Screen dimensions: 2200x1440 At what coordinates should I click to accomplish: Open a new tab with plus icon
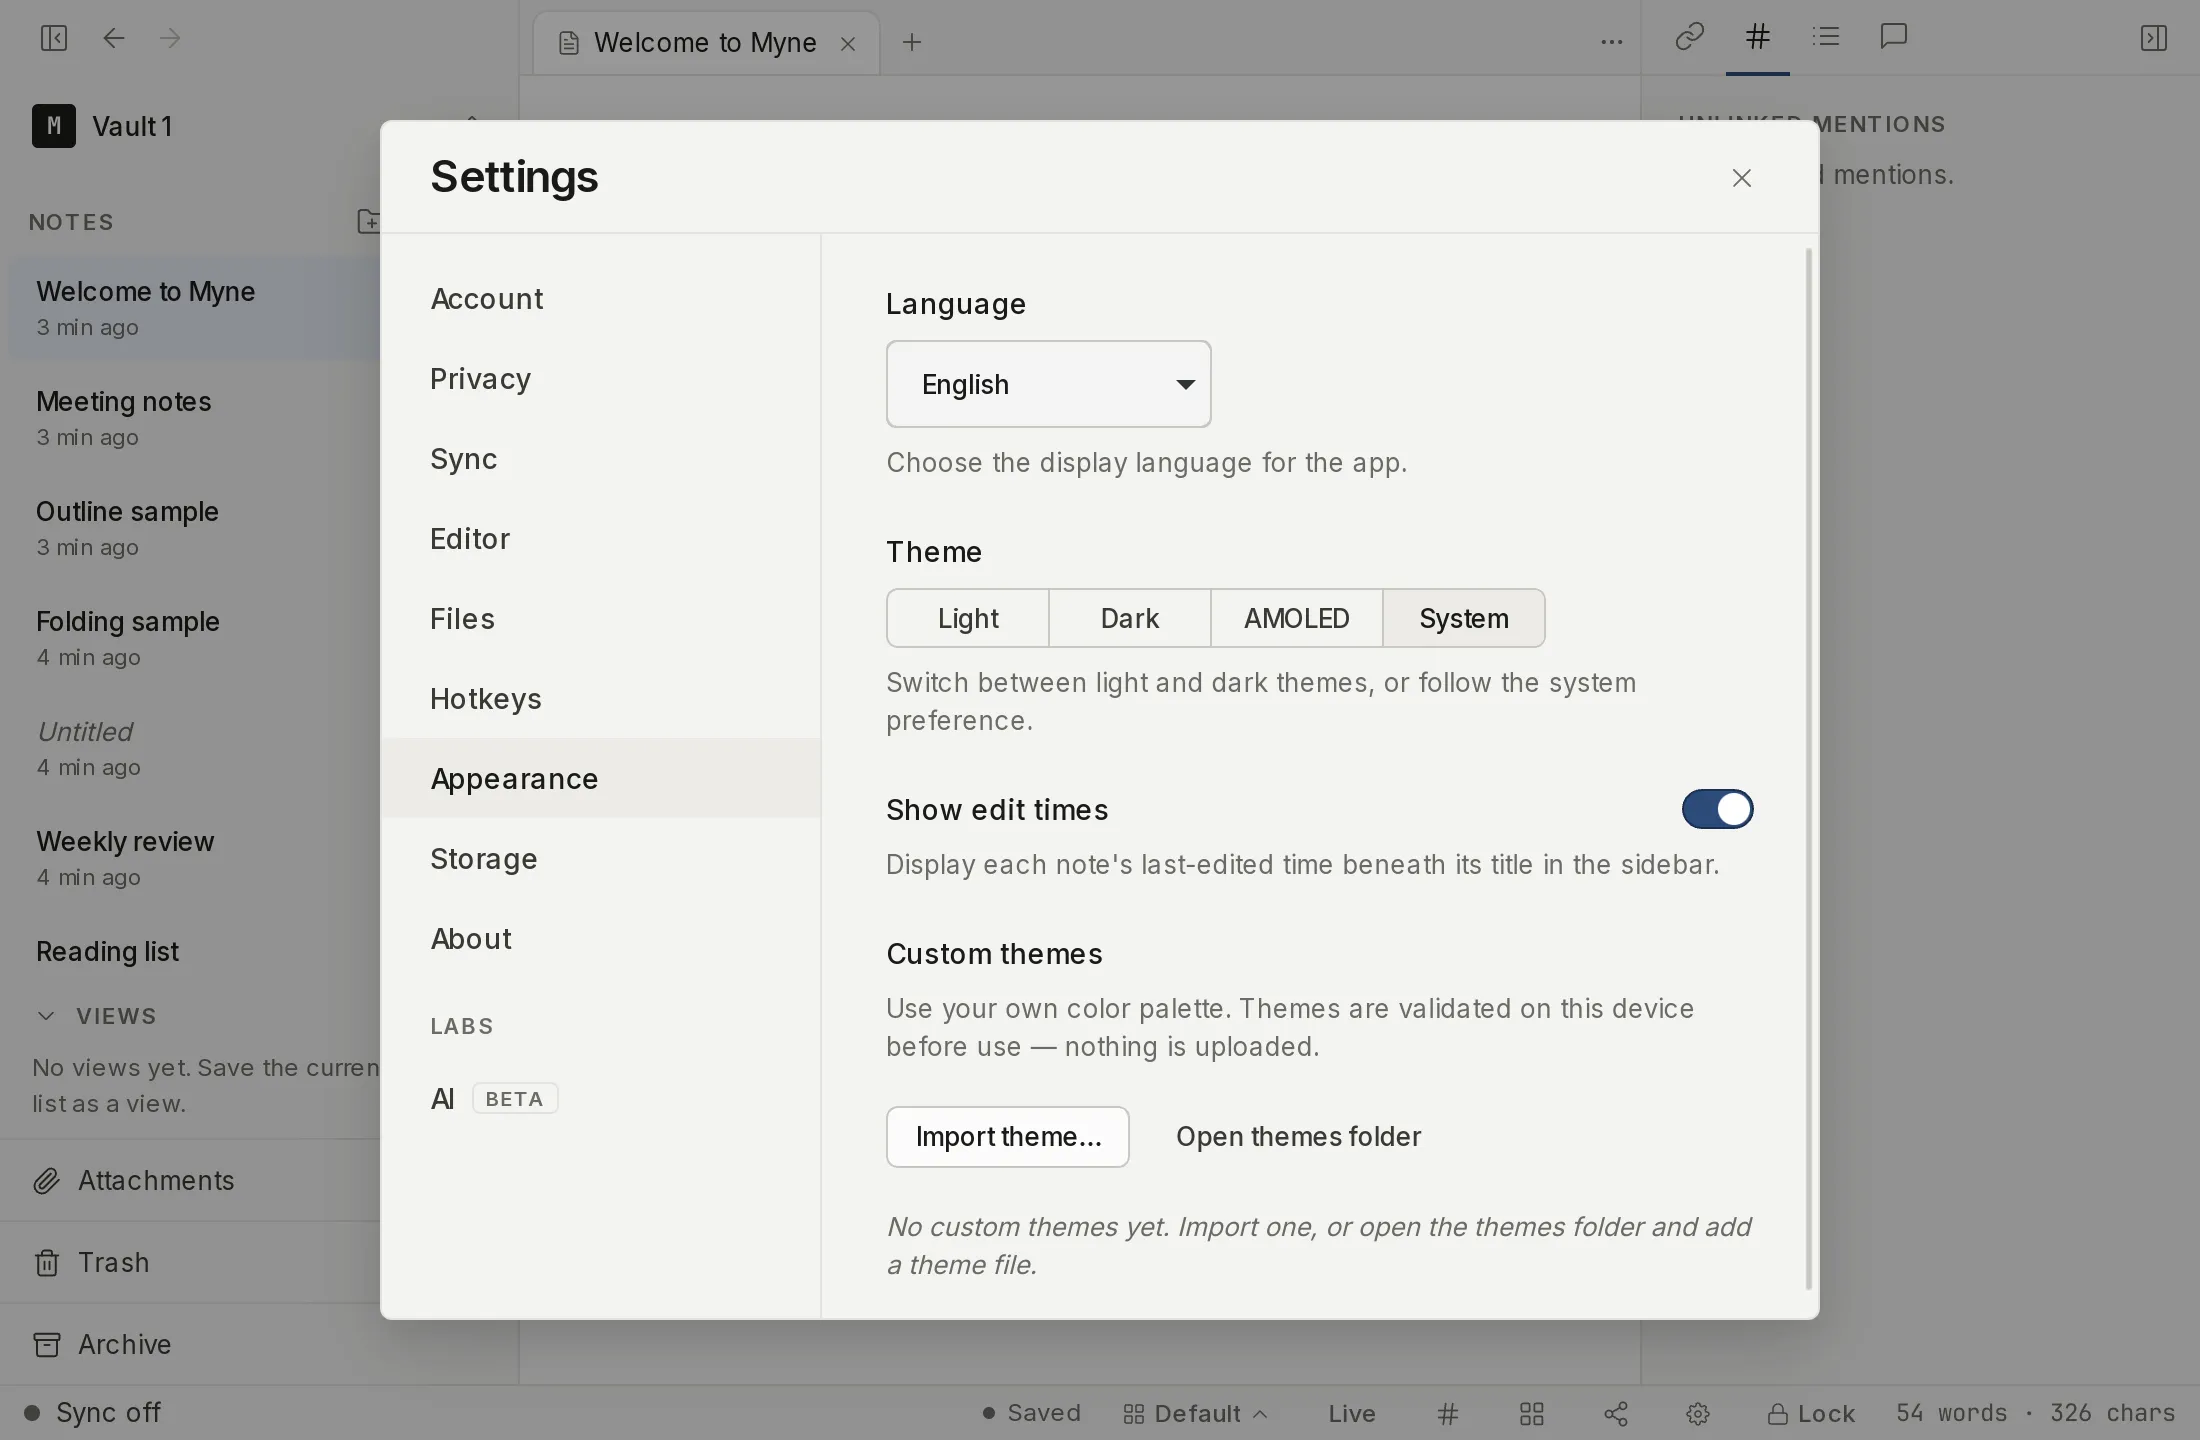[x=912, y=42]
